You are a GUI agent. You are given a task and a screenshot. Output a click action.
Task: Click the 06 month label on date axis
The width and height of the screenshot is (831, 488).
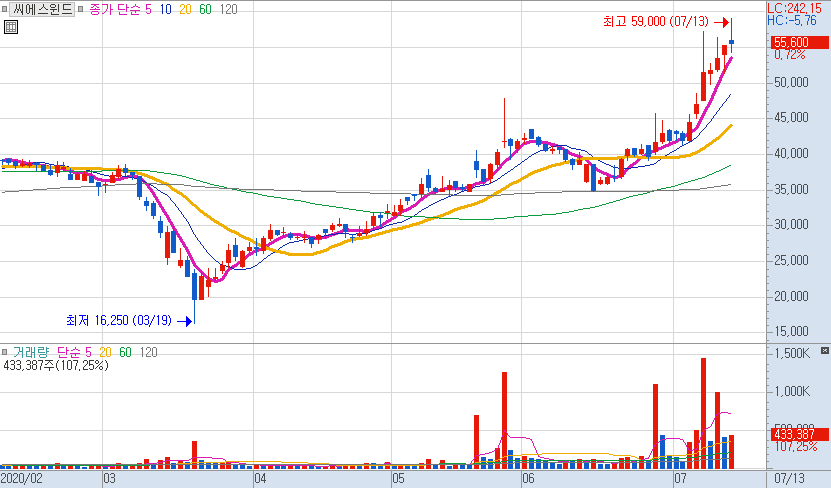[x=528, y=479]
